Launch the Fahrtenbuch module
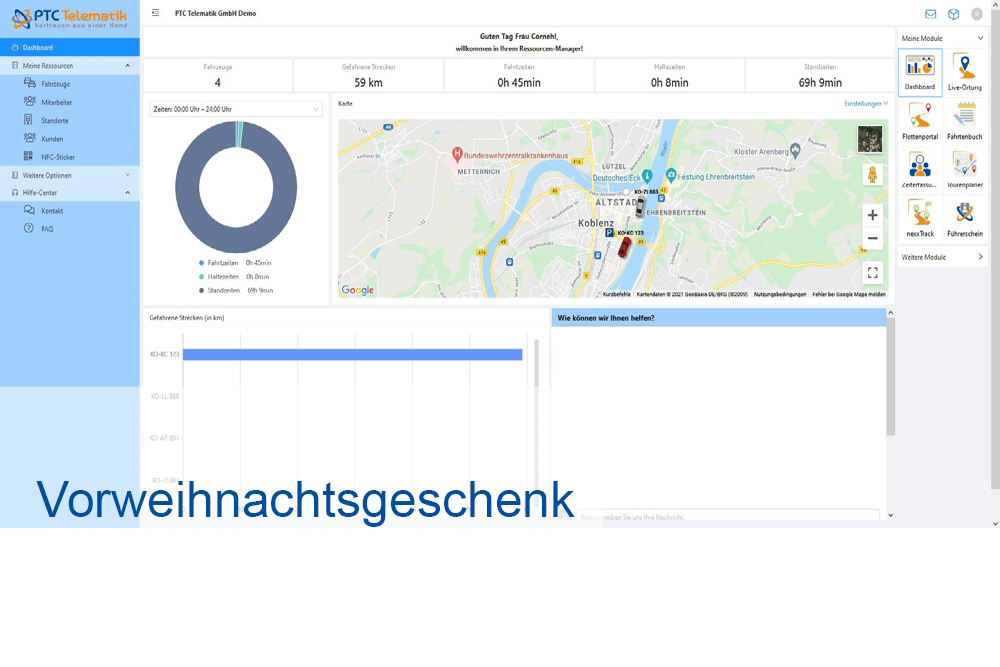This screenshot has height=667, width=1000. 964,120
